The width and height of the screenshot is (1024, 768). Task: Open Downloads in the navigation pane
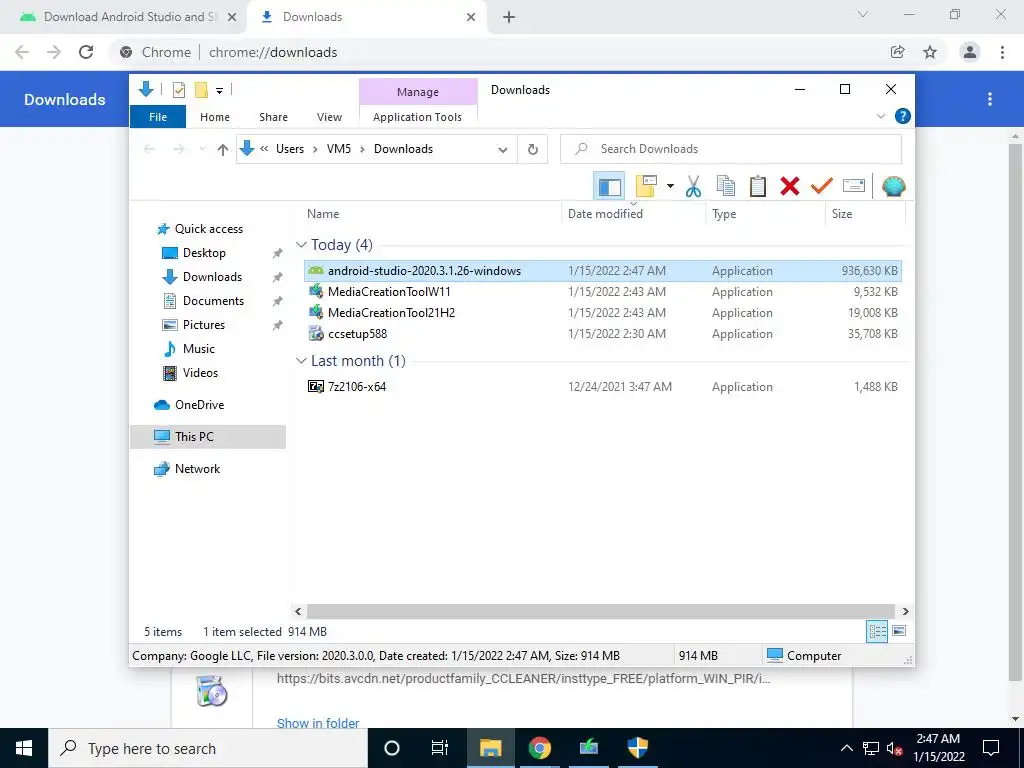pyautogui.click(x=212, y=277)
